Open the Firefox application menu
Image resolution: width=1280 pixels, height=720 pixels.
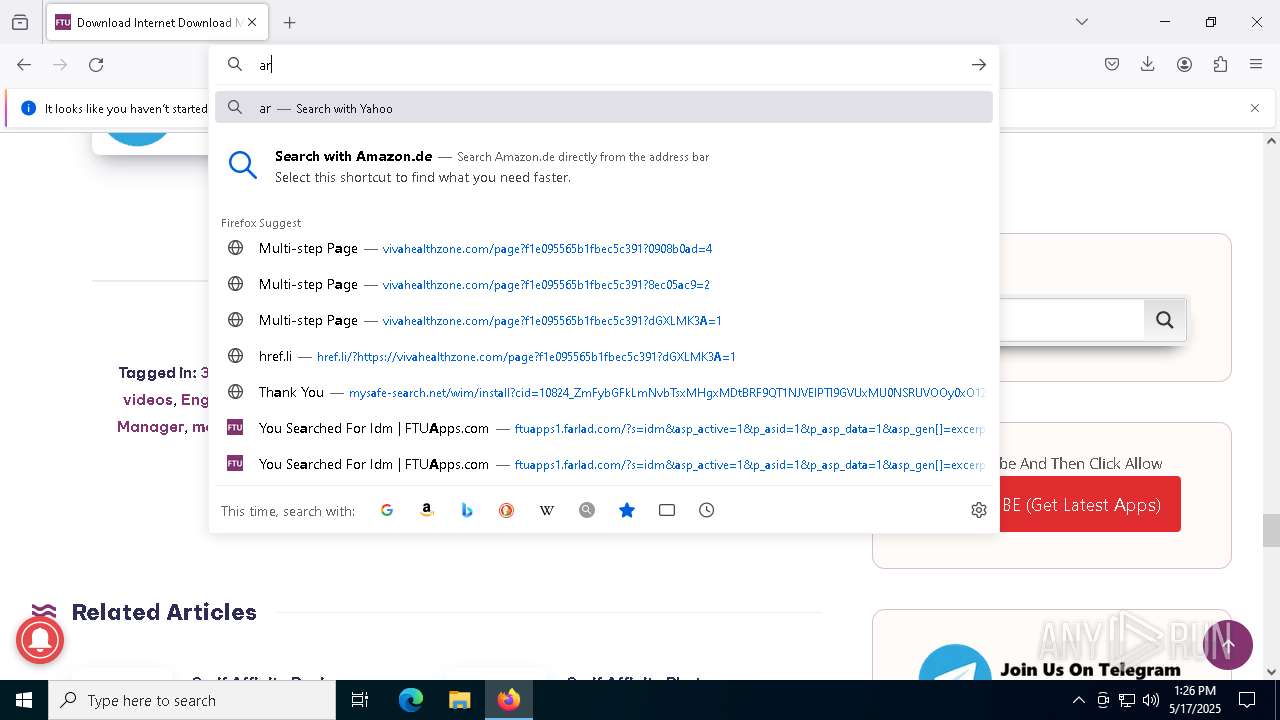[x=1256, y=64]
